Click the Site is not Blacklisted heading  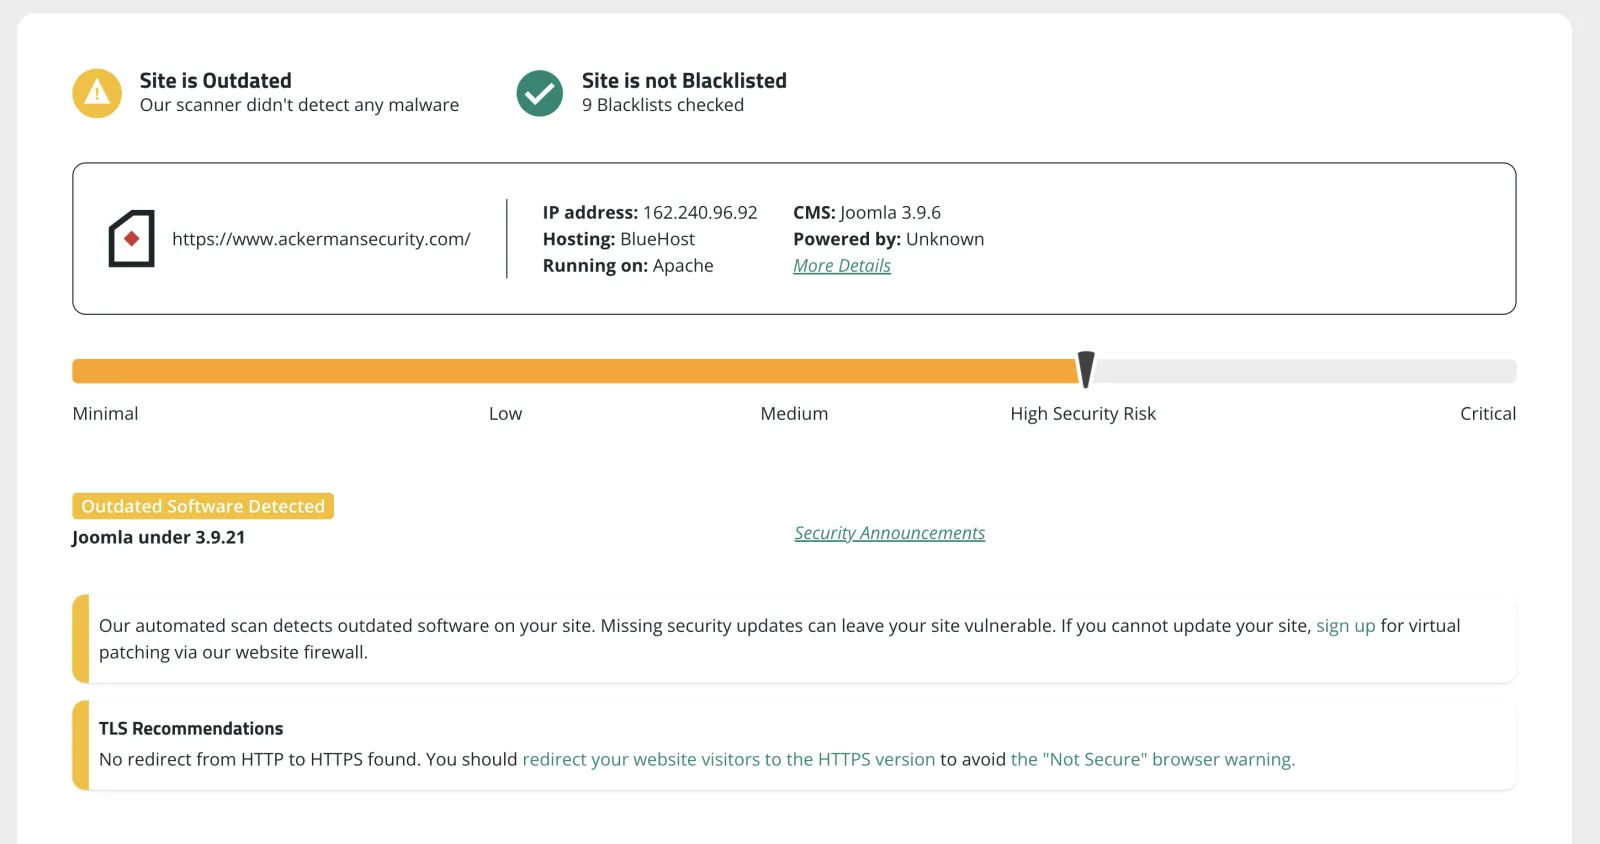pos(684,81)
